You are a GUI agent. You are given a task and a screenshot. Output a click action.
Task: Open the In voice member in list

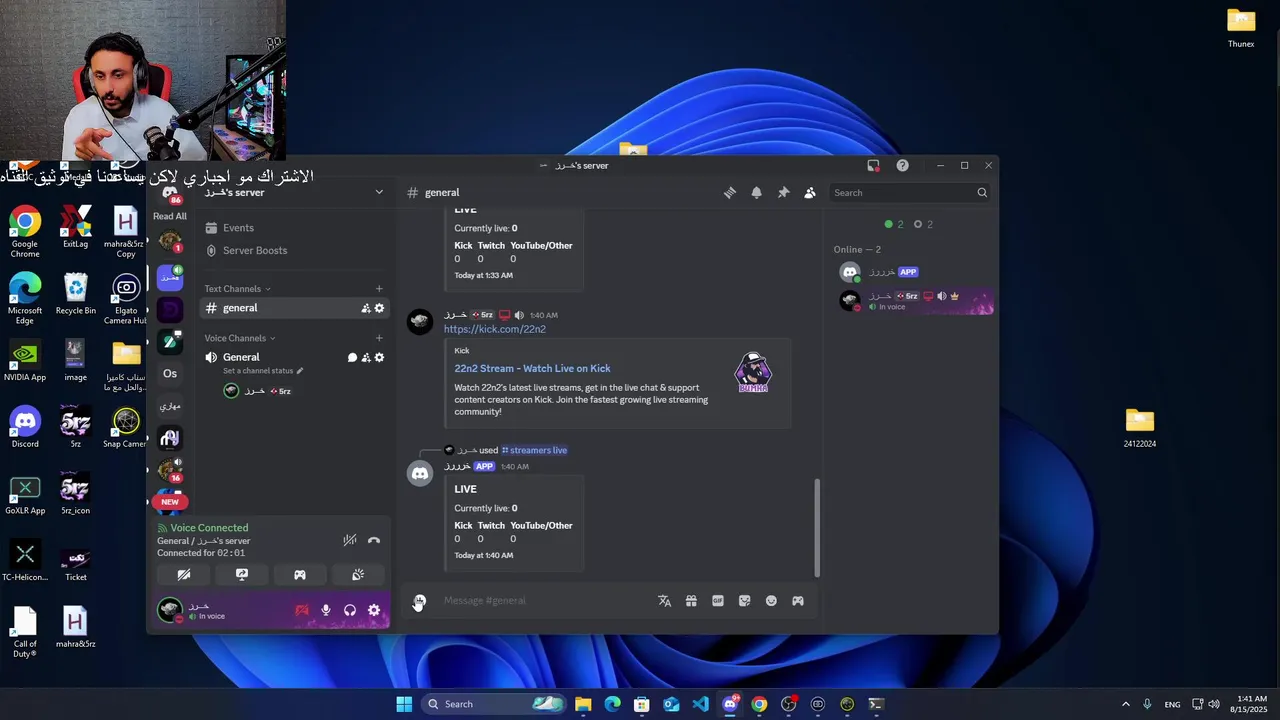pos(915,300)
